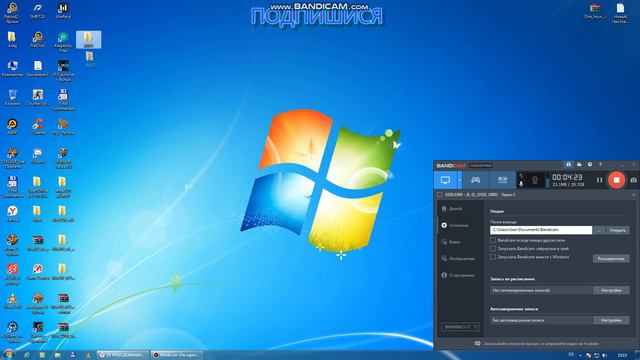
Task: Take a screenshot with Bandicam camera icon
Action: click(633, 180)
